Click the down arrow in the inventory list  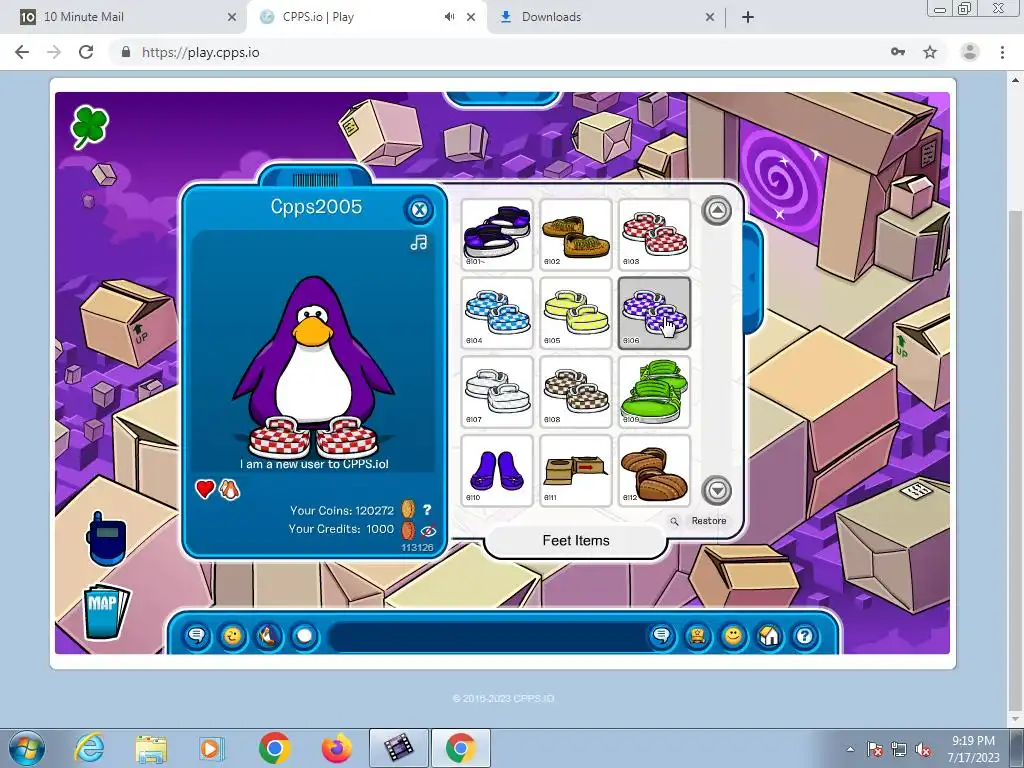click(x=716, y=490)
